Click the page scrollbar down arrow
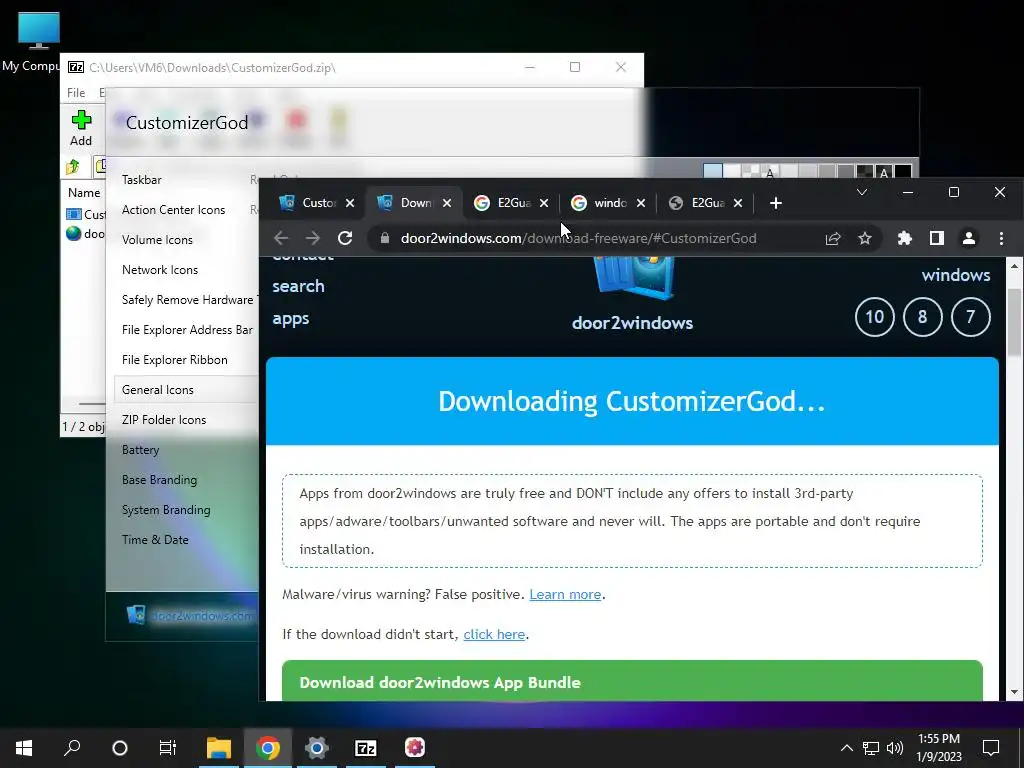Screen dimensions: 1024x768 point(1014,692)
